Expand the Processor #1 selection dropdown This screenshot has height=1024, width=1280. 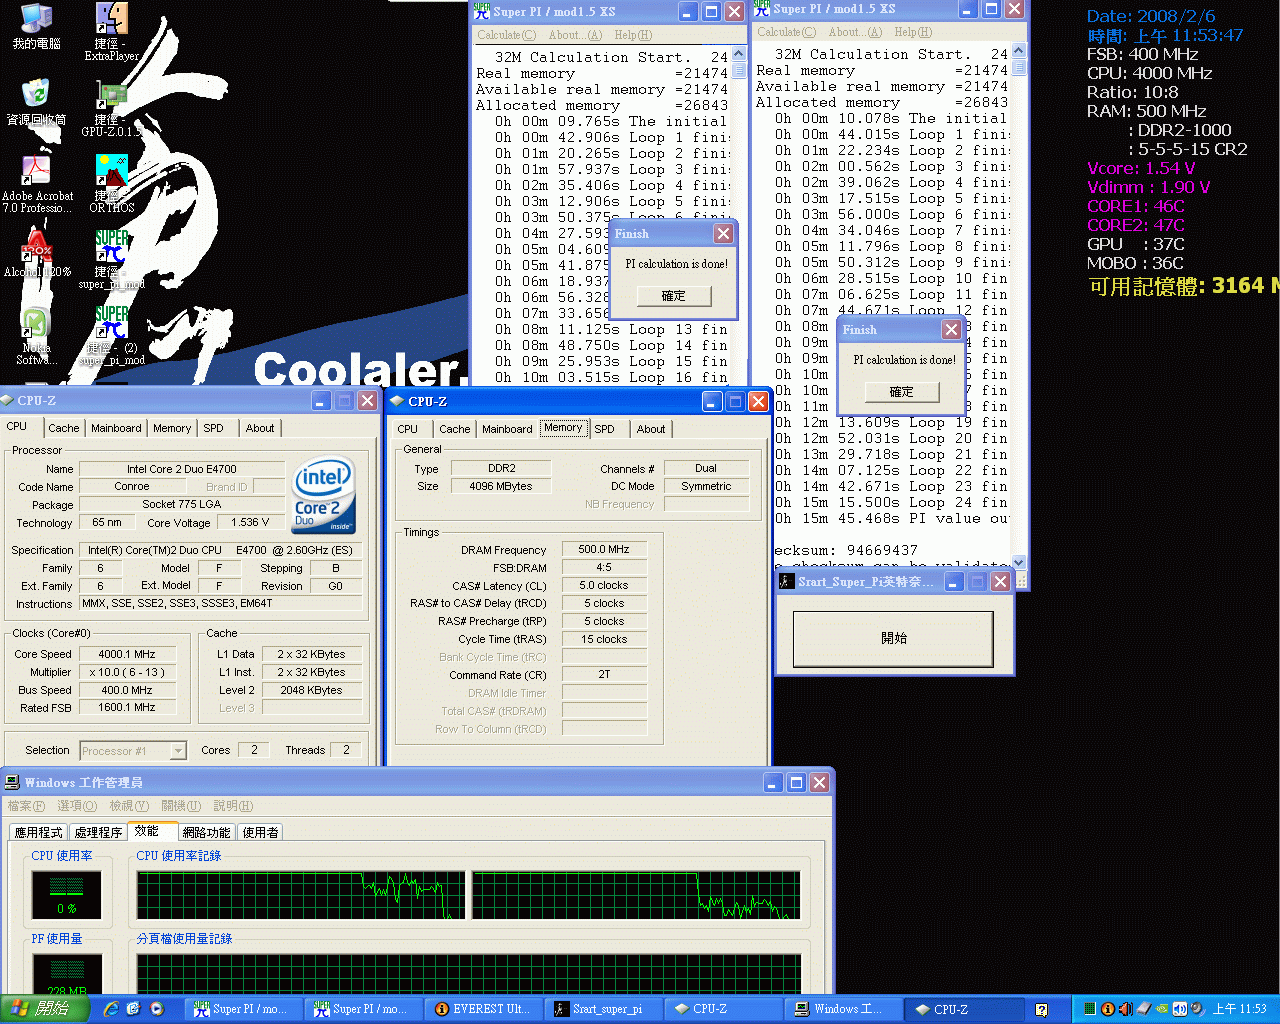178,751
